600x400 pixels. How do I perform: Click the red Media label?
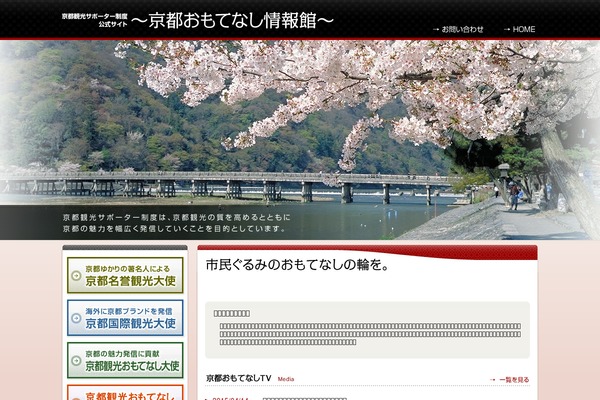coord(286,379)
